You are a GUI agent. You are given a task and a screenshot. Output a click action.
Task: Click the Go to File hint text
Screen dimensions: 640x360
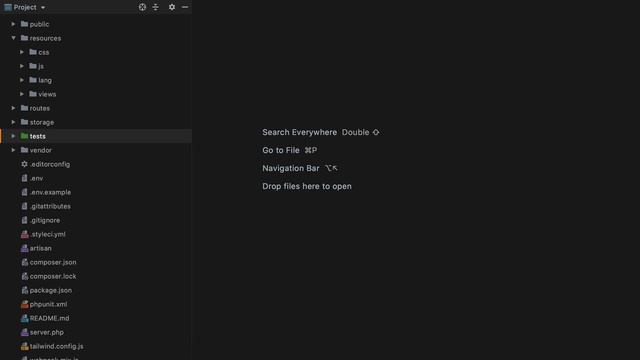(x=281, y=150)
